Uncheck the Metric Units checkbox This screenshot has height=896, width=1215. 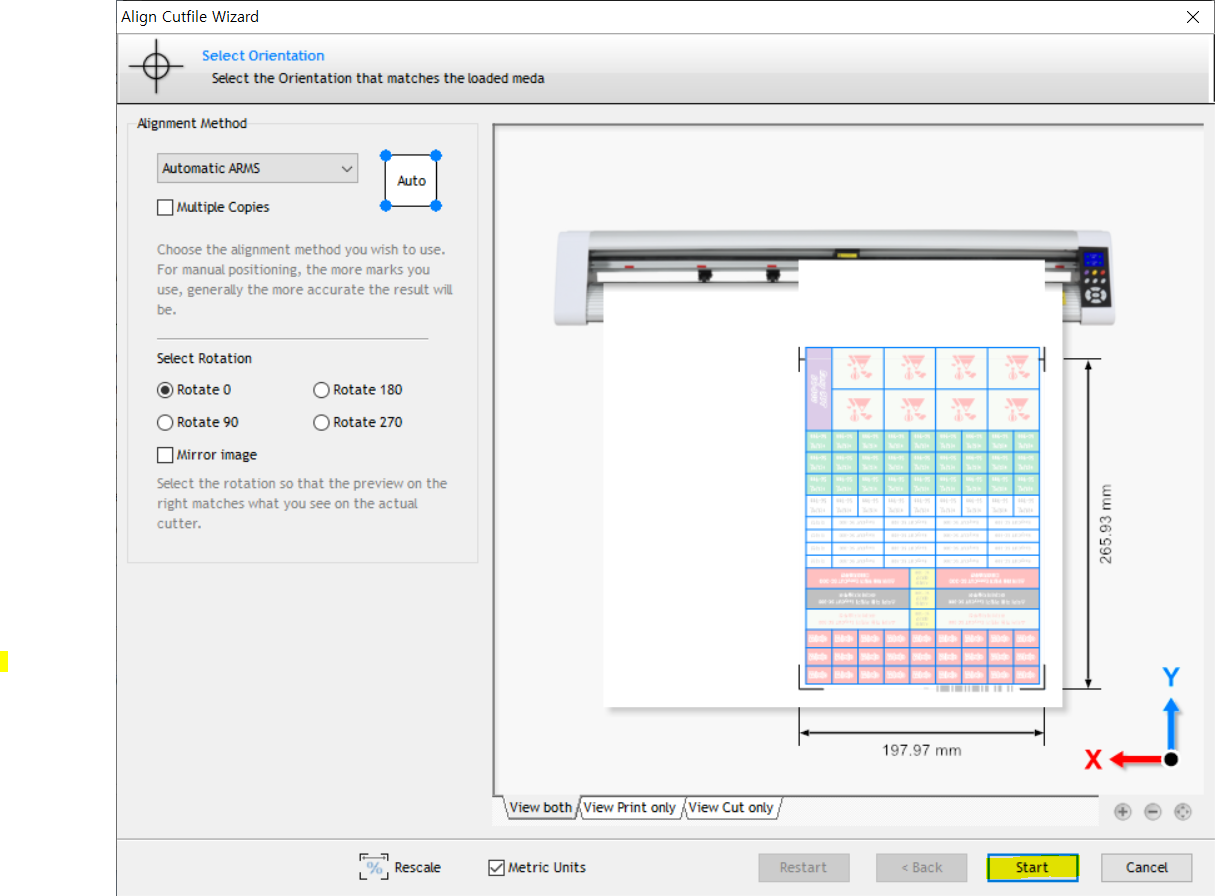[x=496, y=868]
